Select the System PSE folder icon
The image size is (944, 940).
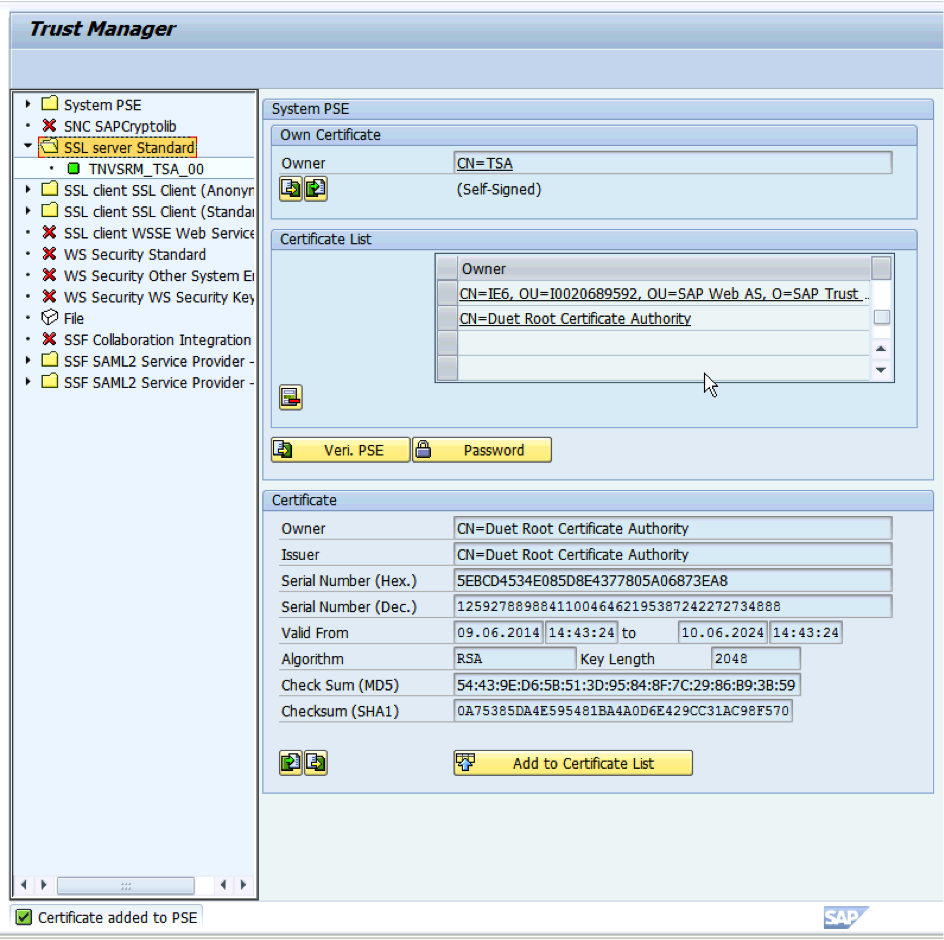50,104
